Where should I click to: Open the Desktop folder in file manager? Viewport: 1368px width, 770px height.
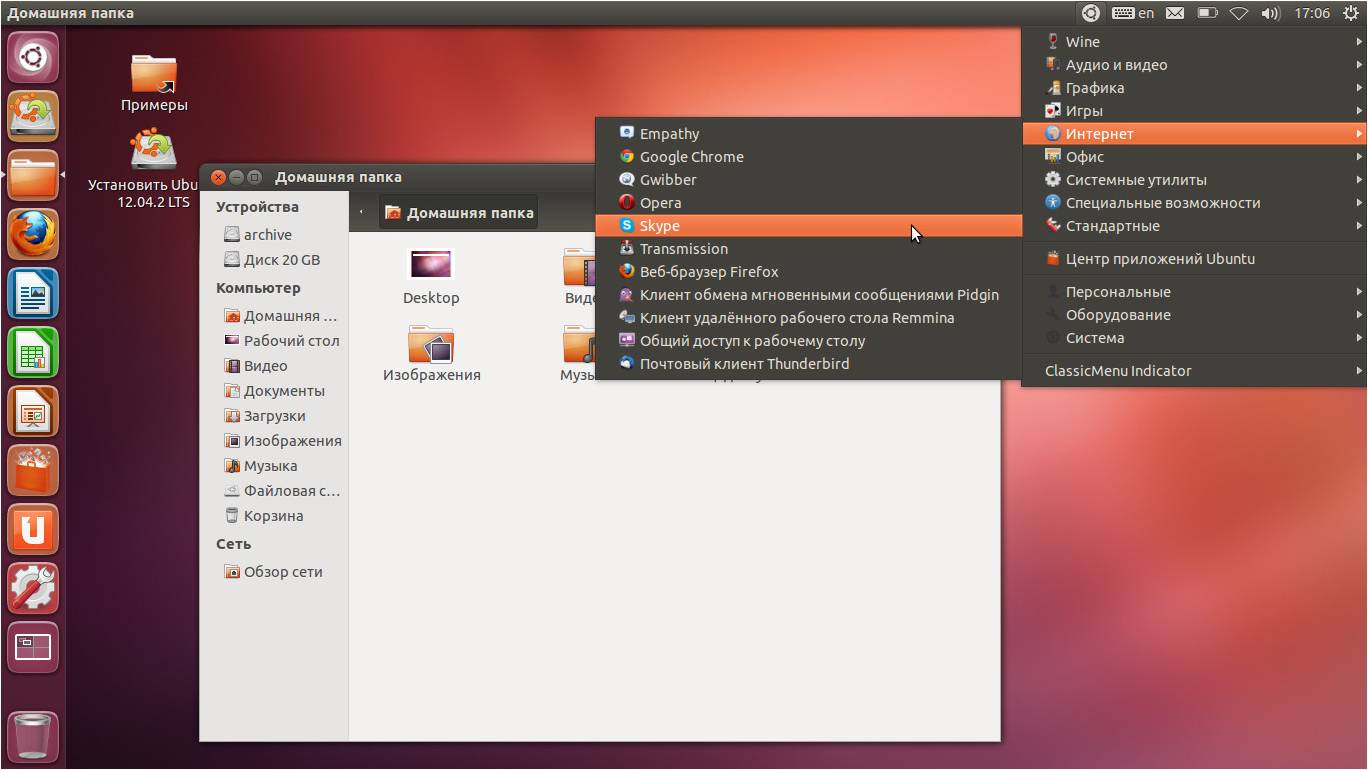tap(431, 277)
